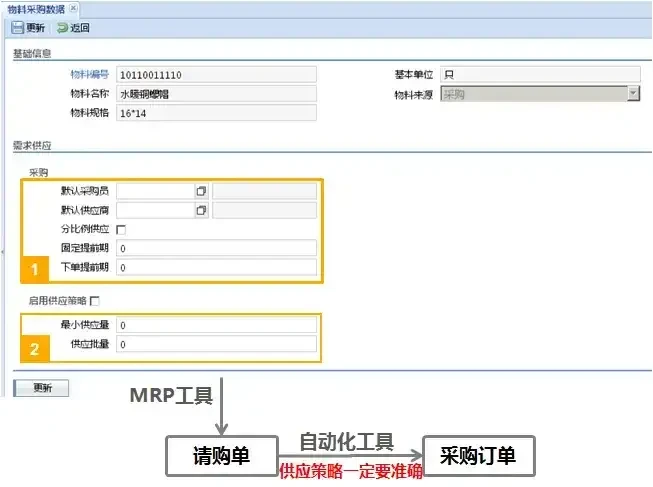Close the 物料采购数据 tab
This screenshot has height=487, width=653.
[x=73, y=8]
